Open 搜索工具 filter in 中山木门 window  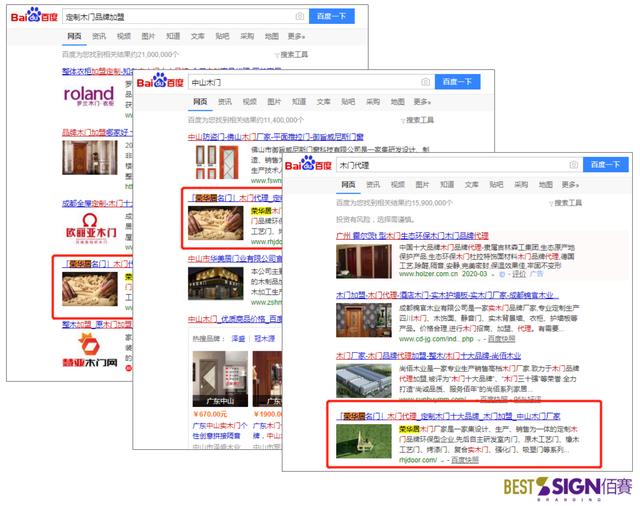pyautogui.click(x=417, y=120)
